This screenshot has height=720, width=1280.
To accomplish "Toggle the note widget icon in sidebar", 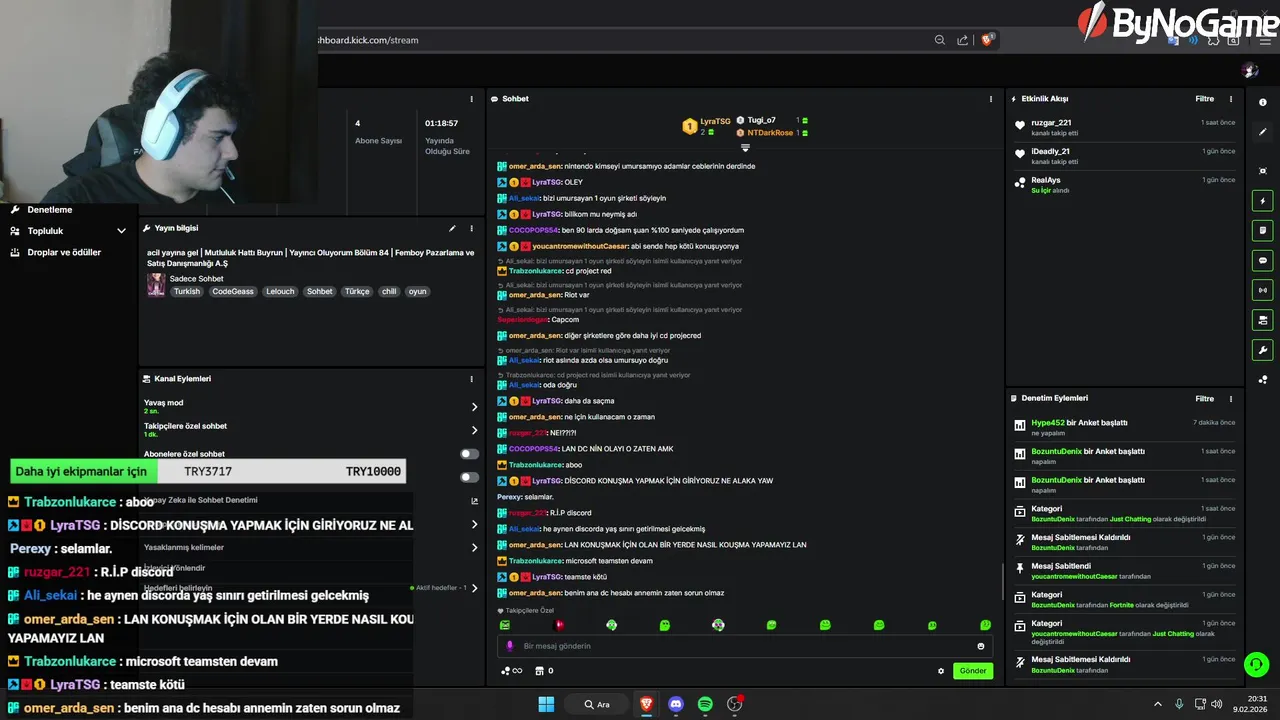I will click(x=1262, y=230).
